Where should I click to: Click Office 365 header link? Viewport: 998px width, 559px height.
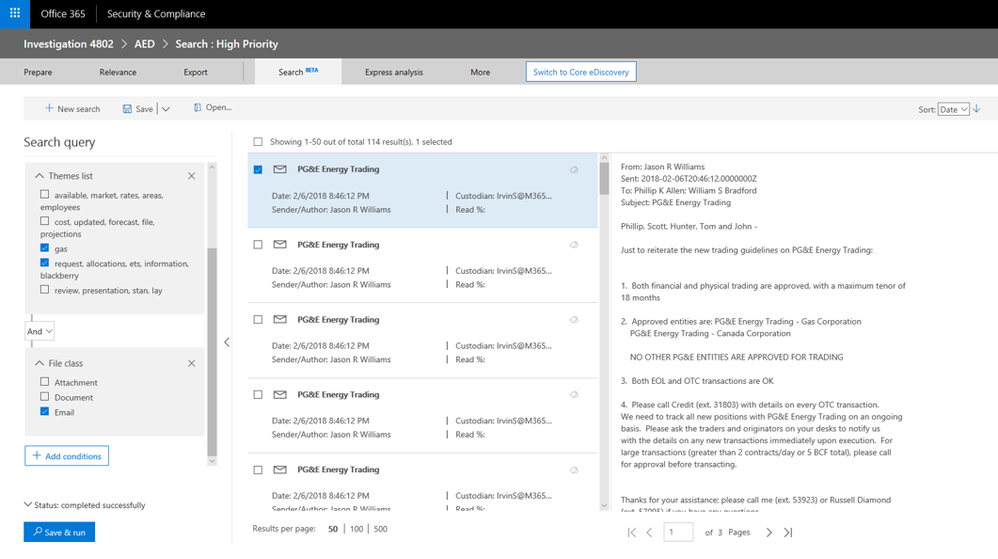62,13
